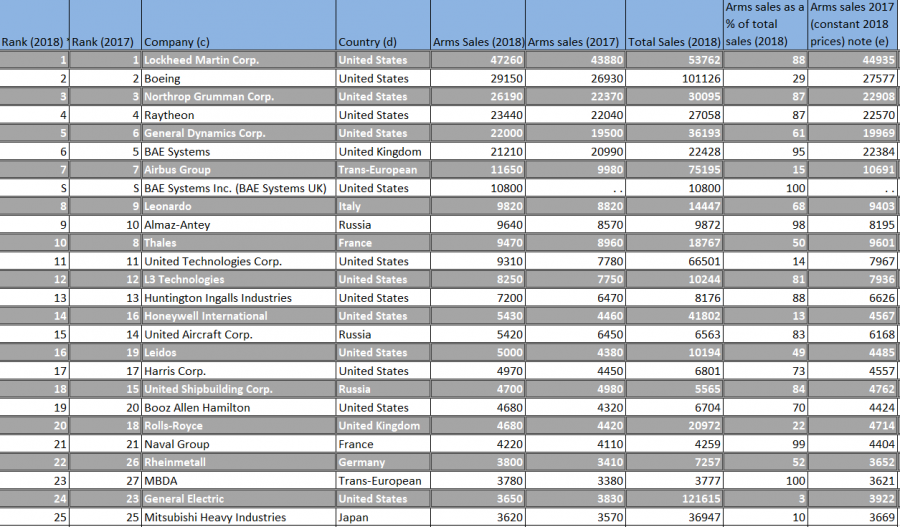900x527 pixels.
Task: Select the Airbus Group cell
Action: click(x=239, y=169)
